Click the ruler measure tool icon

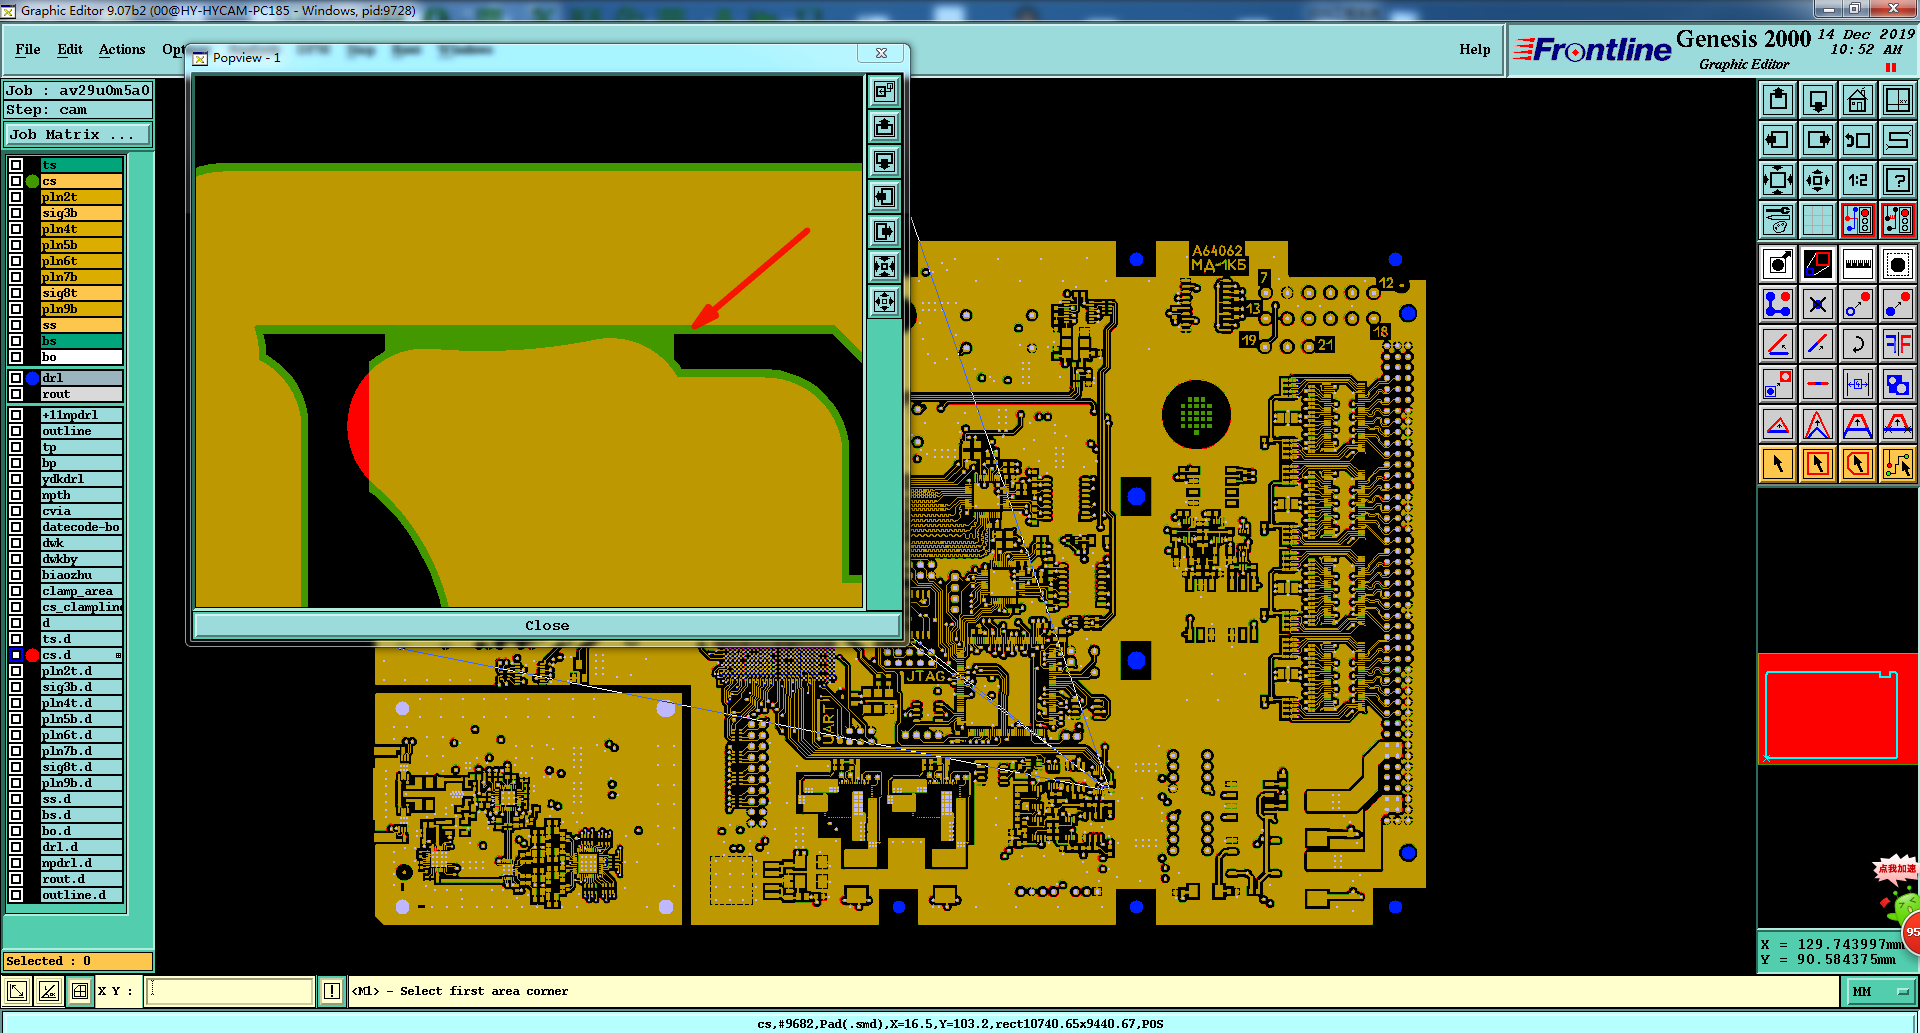tap(1858, 264)
